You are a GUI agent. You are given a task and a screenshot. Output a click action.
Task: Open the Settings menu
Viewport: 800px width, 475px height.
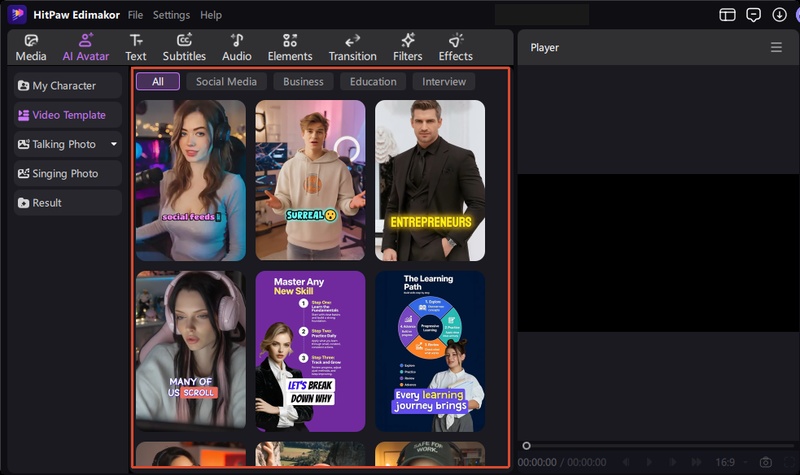[x=171, y=15]
